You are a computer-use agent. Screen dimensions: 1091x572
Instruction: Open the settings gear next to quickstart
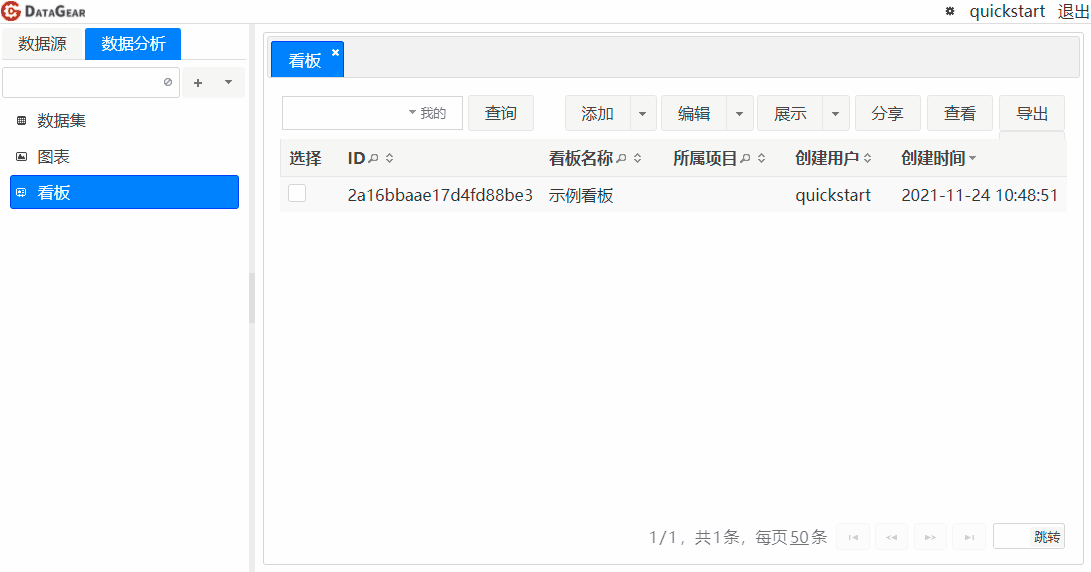click(950, 12)
